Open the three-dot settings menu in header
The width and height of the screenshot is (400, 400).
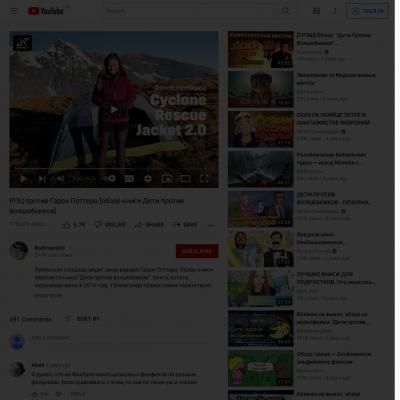coord(335,11)
